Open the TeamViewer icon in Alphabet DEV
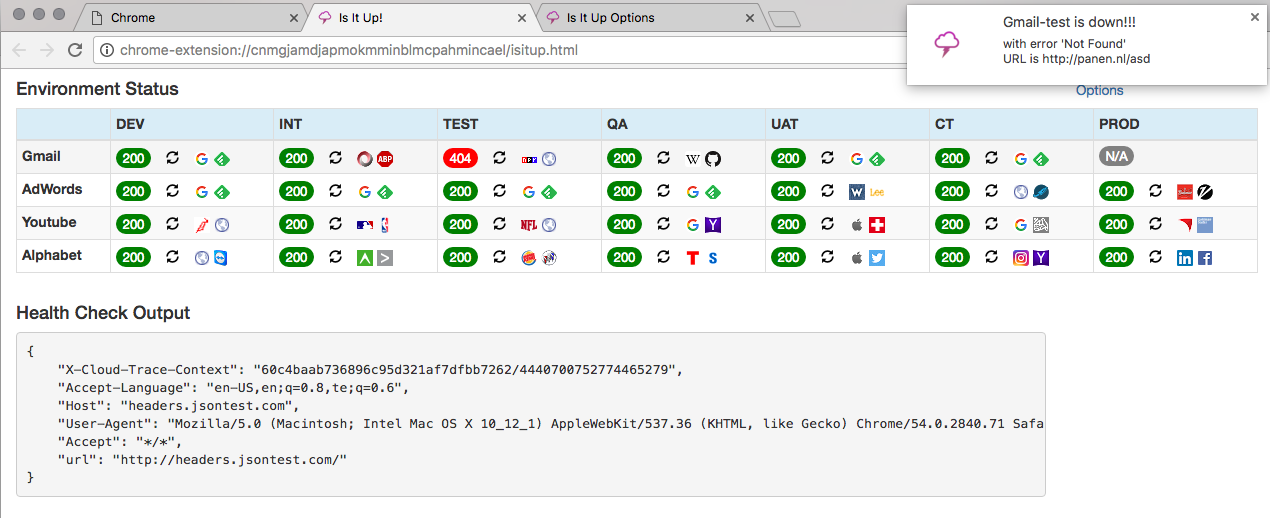The image size is (1270, 518). (220, 258)
